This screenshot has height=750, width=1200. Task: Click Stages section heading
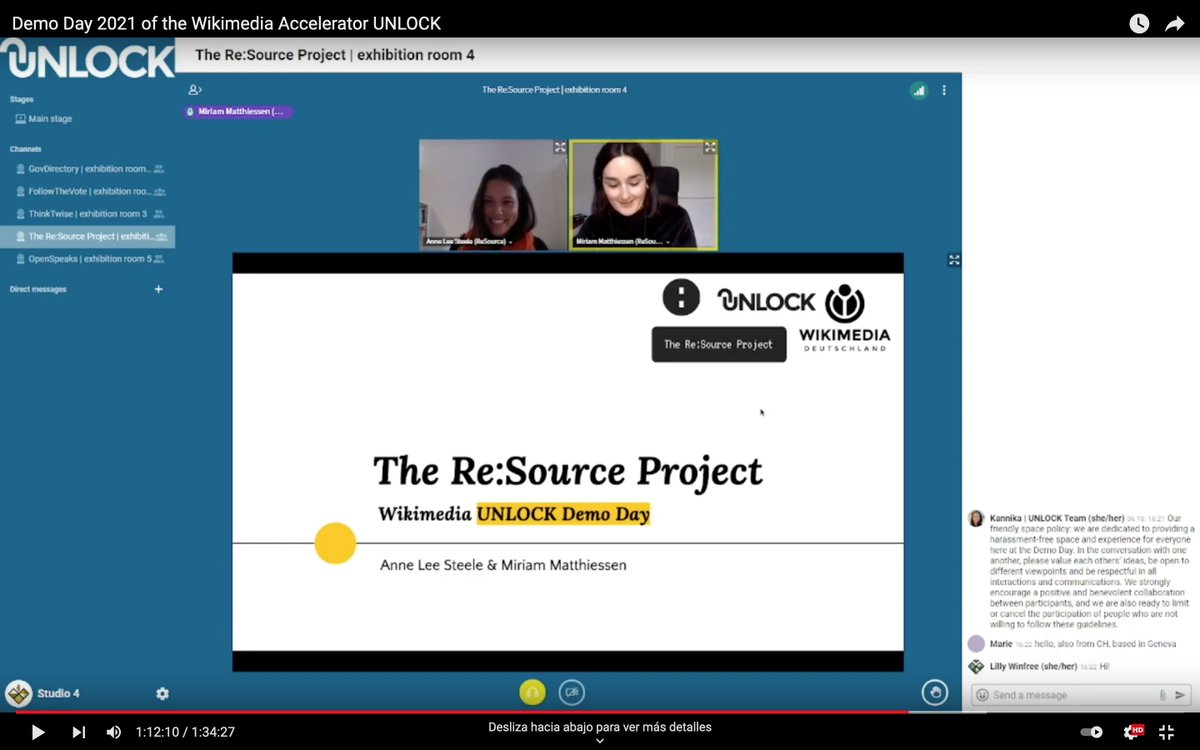tap(21, 99)
